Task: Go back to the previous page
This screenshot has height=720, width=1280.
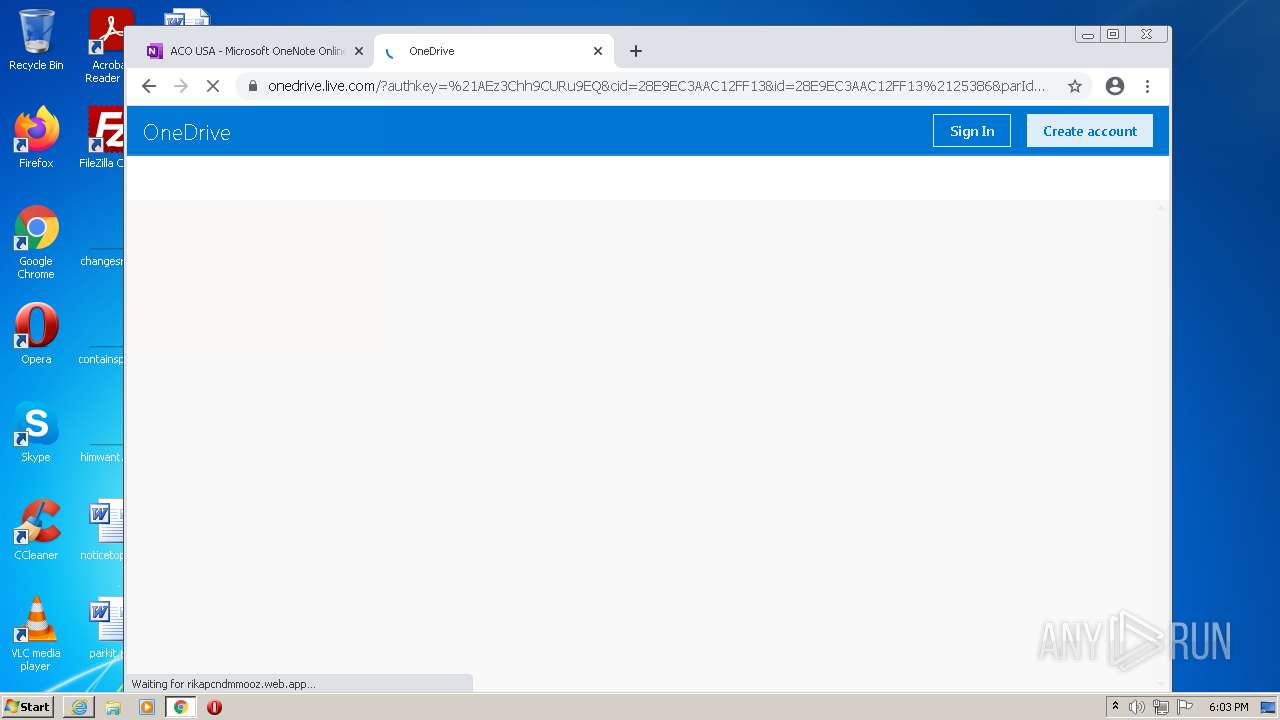Action: pos(149,86)
